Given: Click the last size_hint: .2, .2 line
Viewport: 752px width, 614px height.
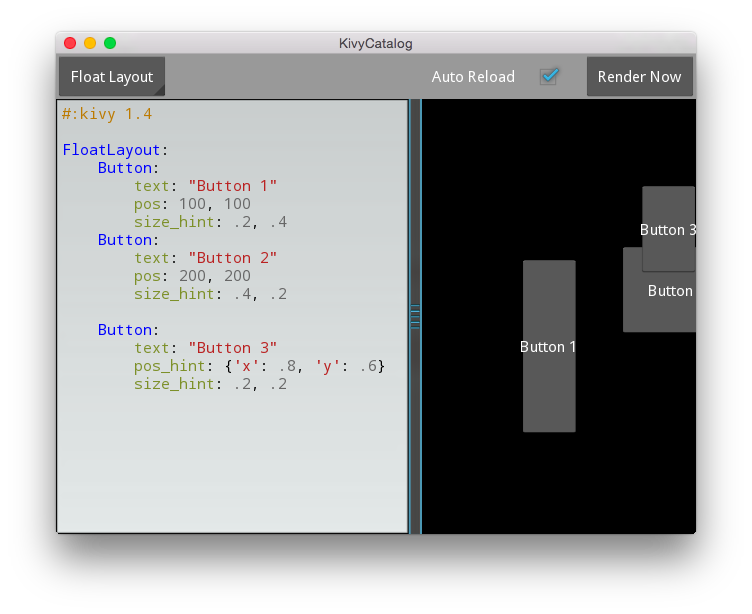Looking at the screenshot, I should pyautogui.click(x=211, y=384).
